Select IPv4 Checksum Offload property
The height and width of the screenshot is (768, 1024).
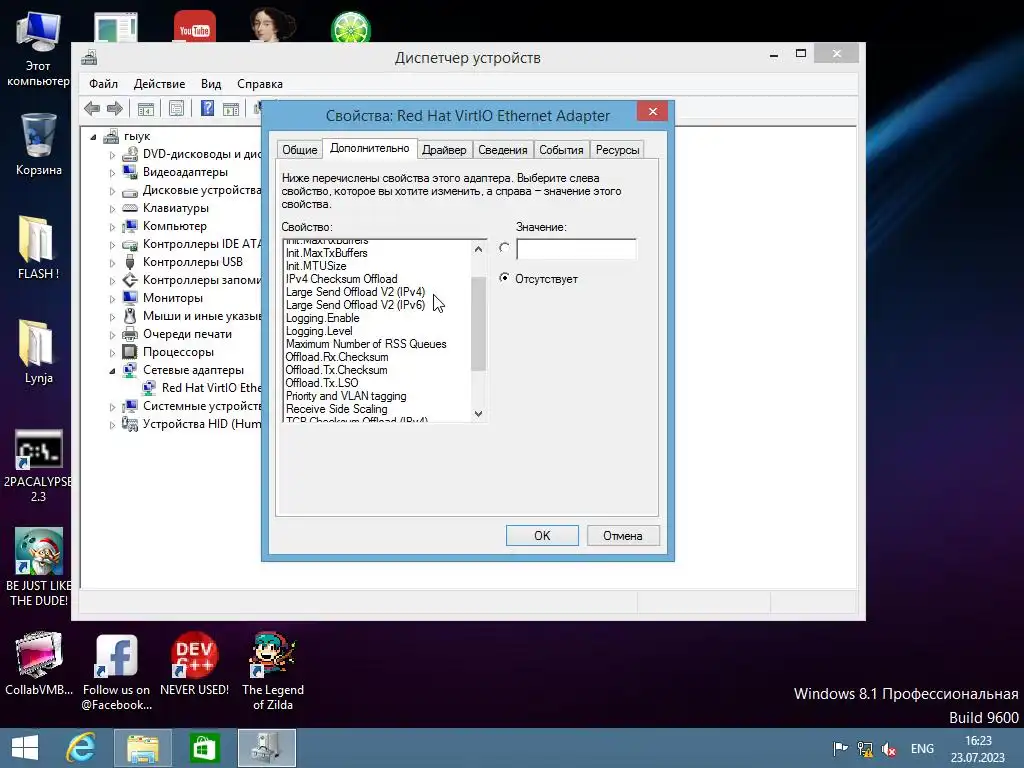point(342,279)
